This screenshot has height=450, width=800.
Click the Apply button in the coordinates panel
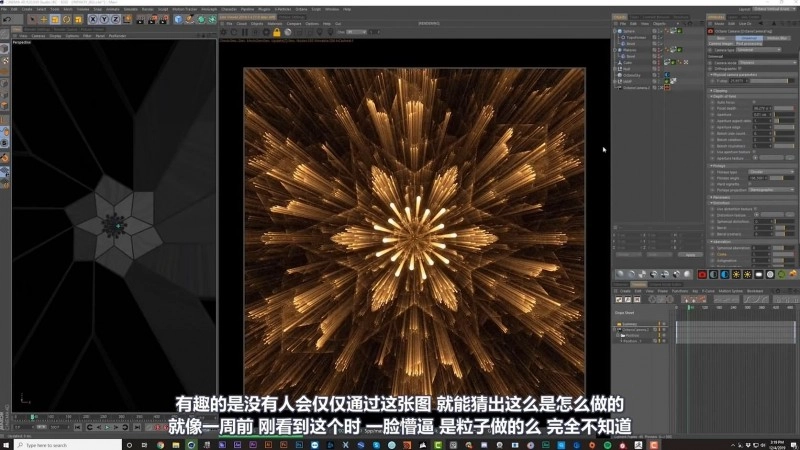(x=688, y=254)
